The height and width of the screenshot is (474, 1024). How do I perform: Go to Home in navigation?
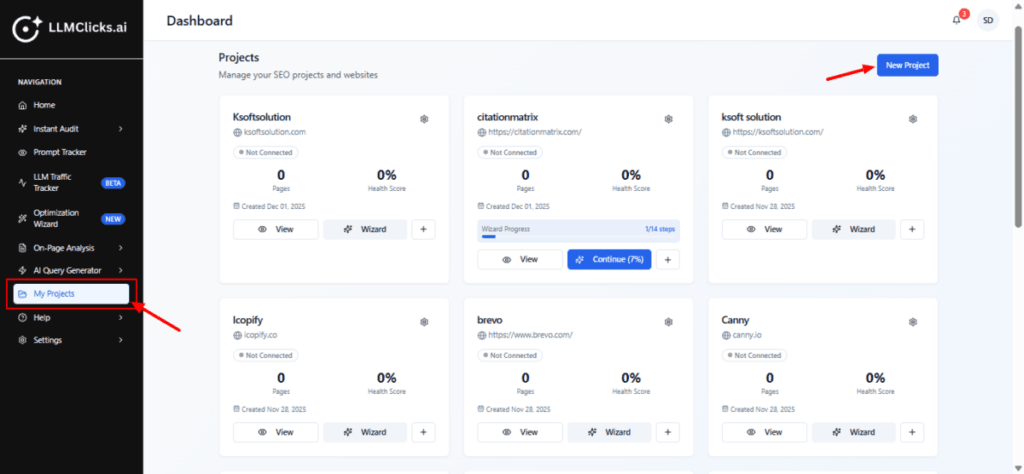pyautogui.click(x=43, y=105)
